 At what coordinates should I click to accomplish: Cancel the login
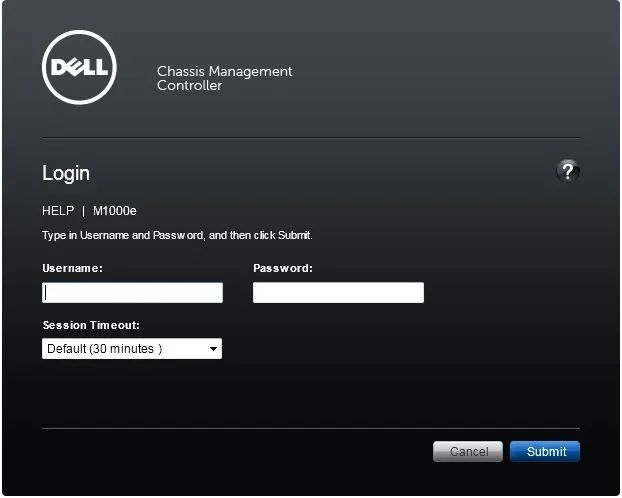pyautogui.click(x=468, y=452)
